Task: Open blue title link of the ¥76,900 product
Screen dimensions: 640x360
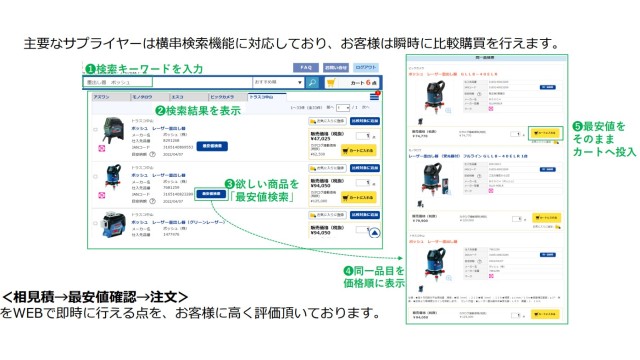Action: pyautogui.click(x=468, y=156)
